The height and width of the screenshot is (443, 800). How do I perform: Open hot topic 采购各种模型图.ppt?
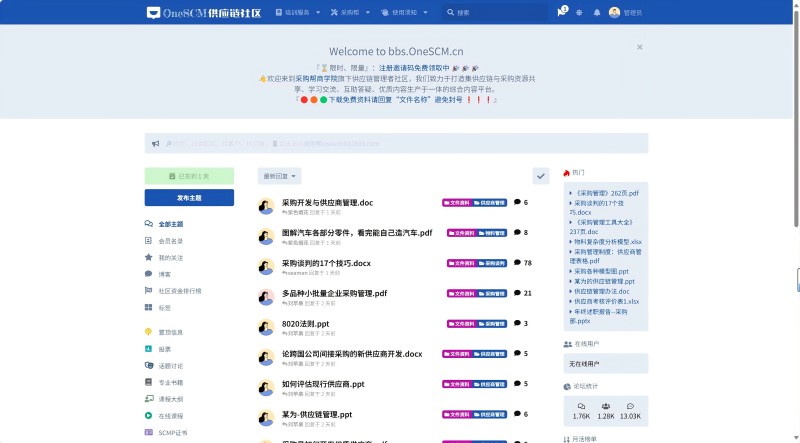point(601,271)
